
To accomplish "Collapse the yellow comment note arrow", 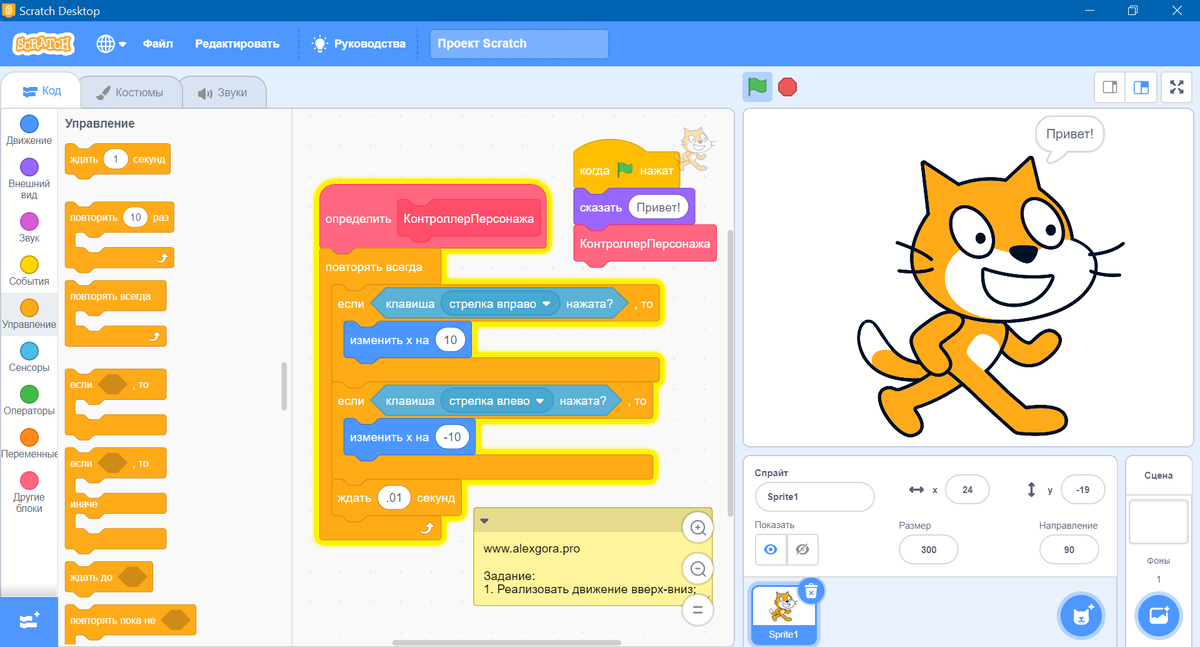I will (x=484, y=520).
